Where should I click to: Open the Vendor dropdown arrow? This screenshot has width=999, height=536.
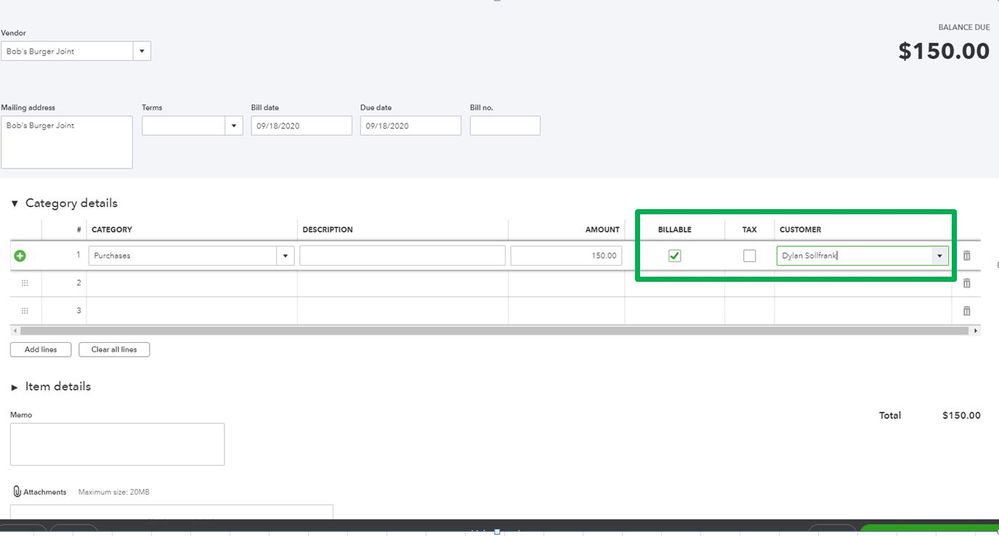coord(141,51)
